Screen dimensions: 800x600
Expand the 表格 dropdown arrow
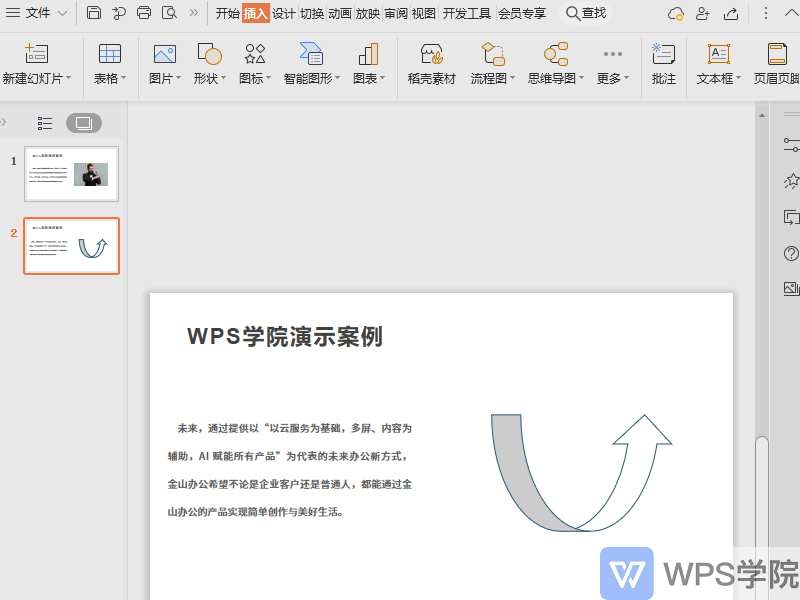(123, 78)
